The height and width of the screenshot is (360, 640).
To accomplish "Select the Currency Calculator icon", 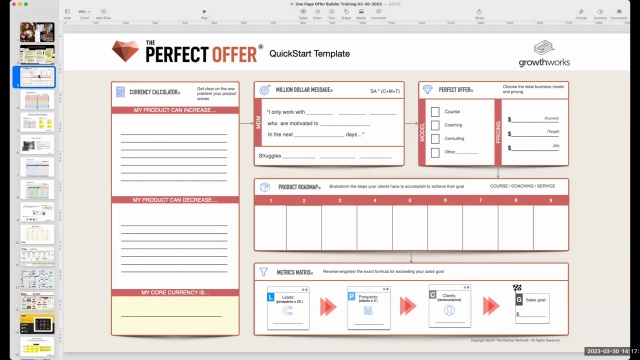I will [x=120, y=92].
